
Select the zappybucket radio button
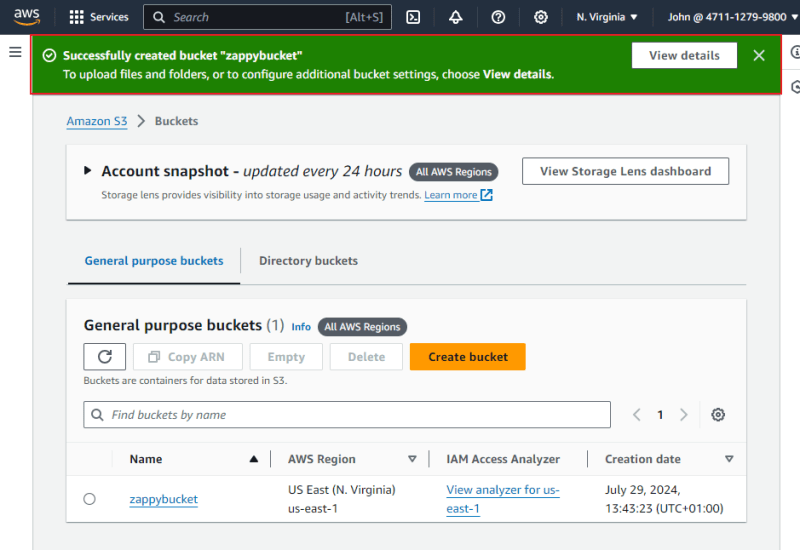pos(89,499)
